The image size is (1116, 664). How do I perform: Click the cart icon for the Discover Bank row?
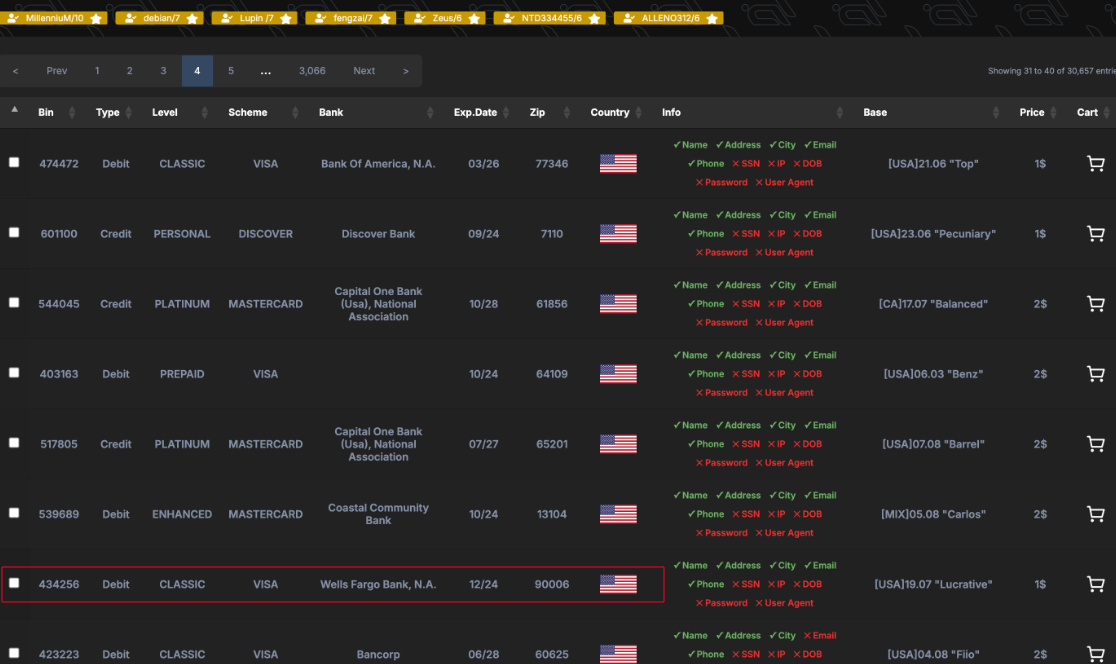1095,233
